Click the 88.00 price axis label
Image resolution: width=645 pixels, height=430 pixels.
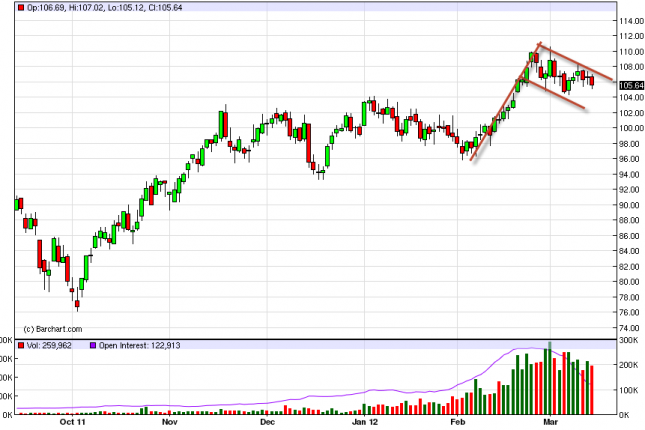tap(631, 220)
